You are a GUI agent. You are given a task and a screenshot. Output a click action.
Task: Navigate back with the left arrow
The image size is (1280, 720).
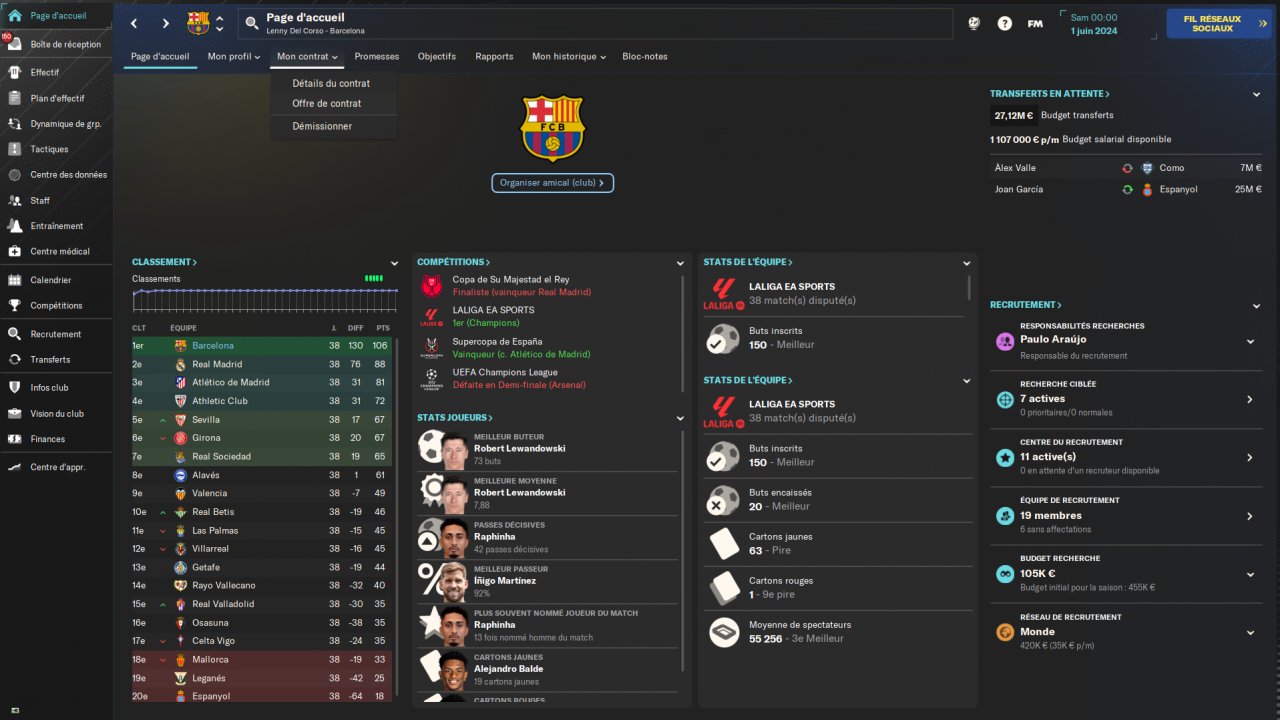[x=135, y=23]
